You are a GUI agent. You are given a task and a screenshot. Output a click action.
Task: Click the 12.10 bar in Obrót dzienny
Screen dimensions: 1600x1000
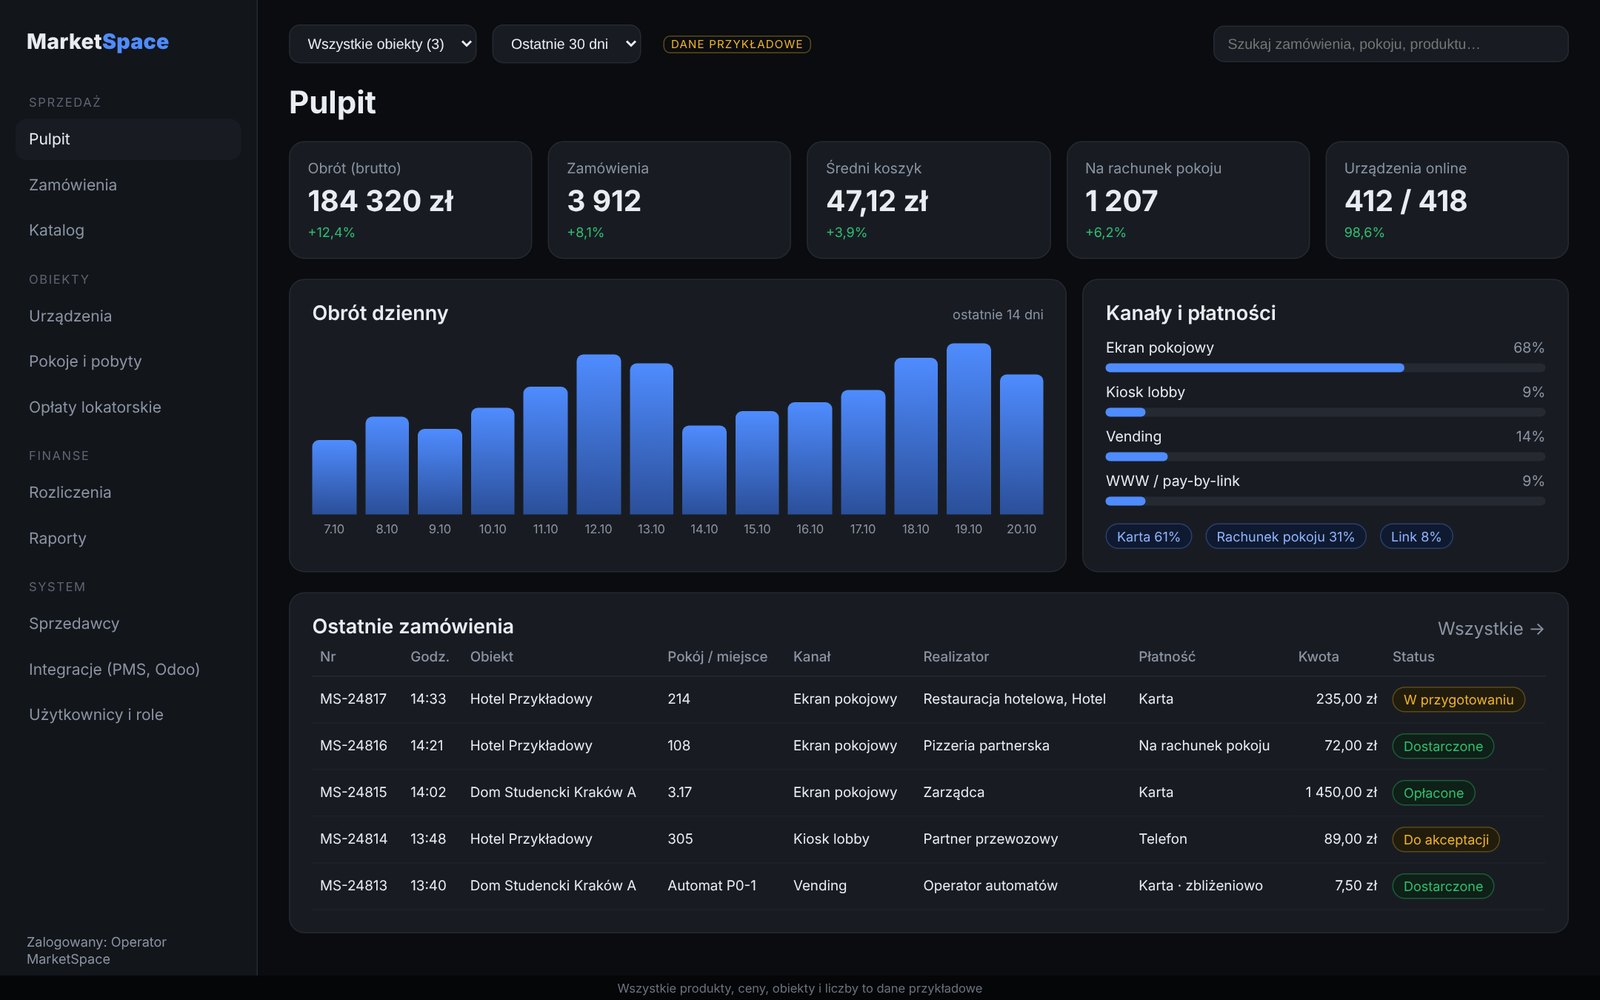tap(598, 434)
